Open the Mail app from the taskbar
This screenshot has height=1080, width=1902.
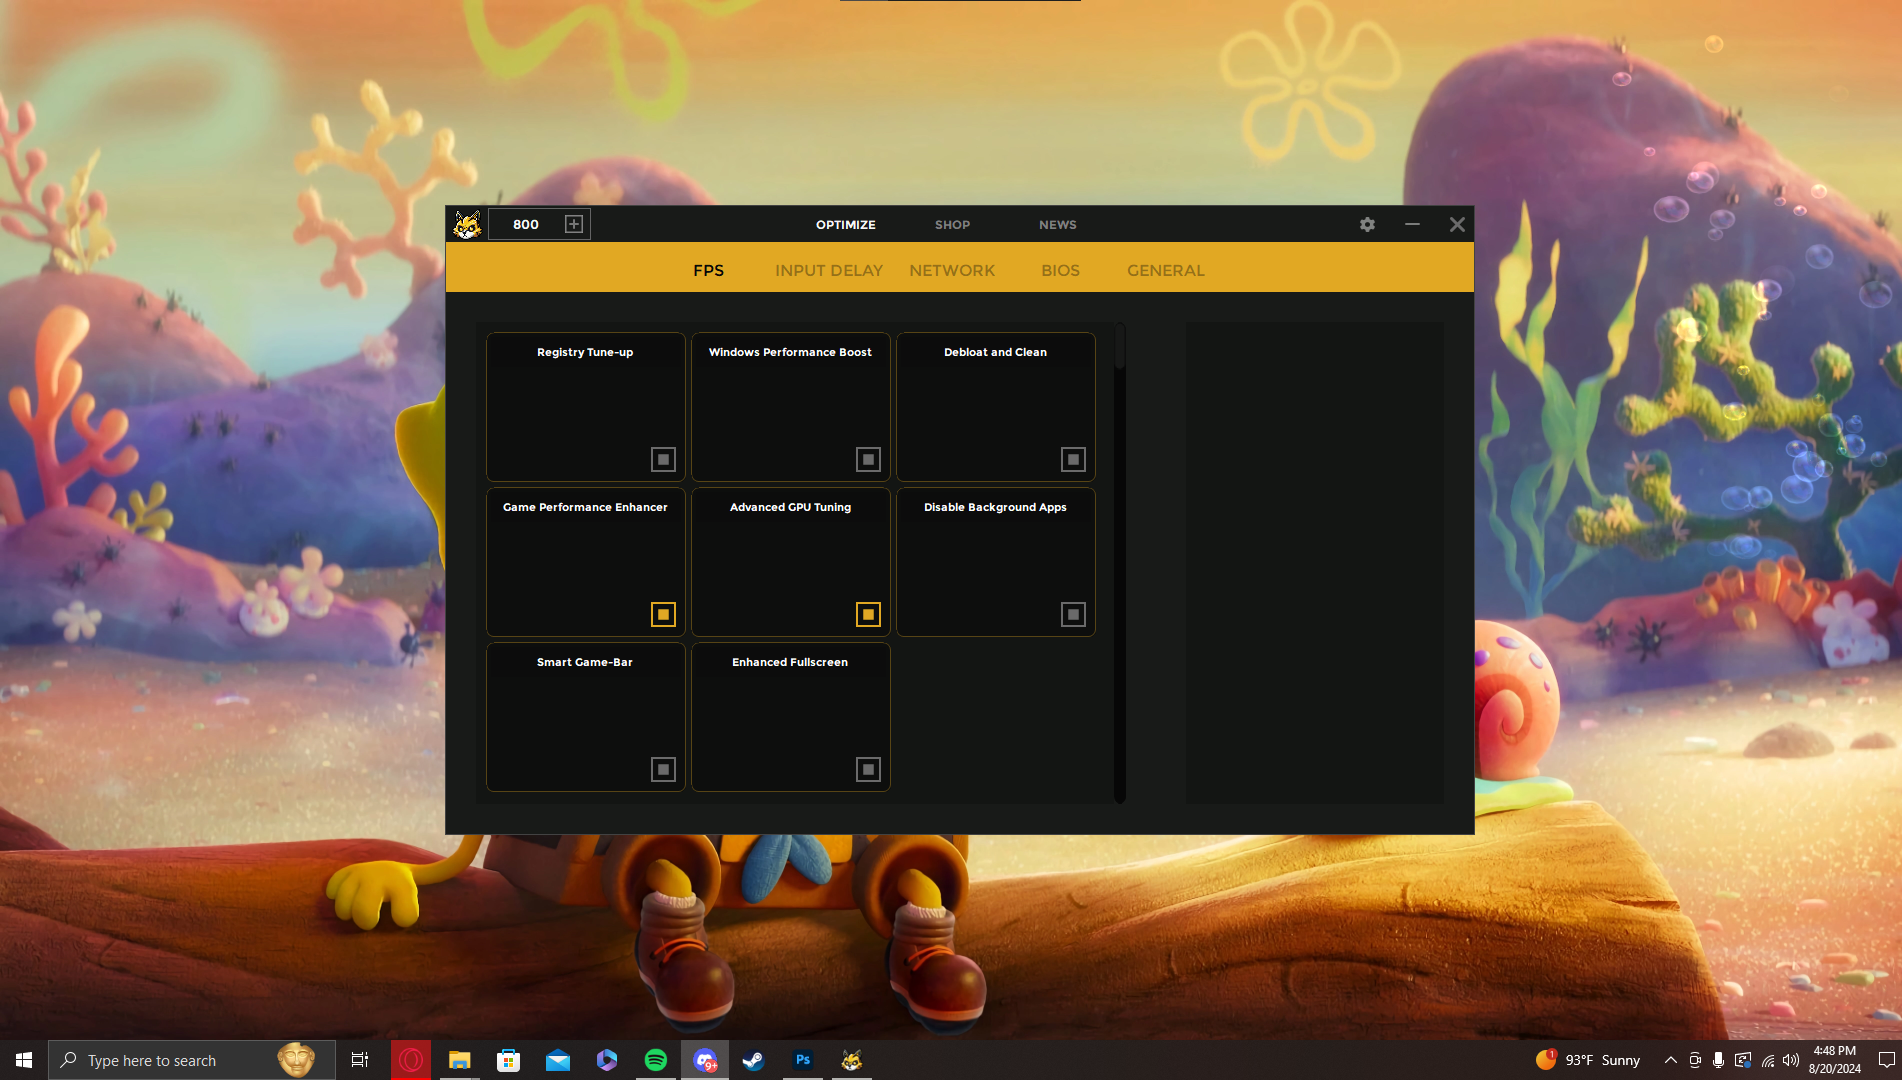pyautogui.click(x=557, y=1060)
